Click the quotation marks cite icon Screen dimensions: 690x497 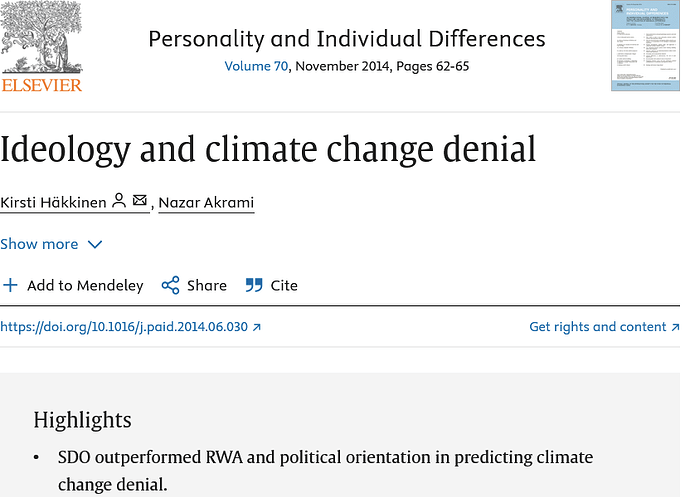[254, 285]
